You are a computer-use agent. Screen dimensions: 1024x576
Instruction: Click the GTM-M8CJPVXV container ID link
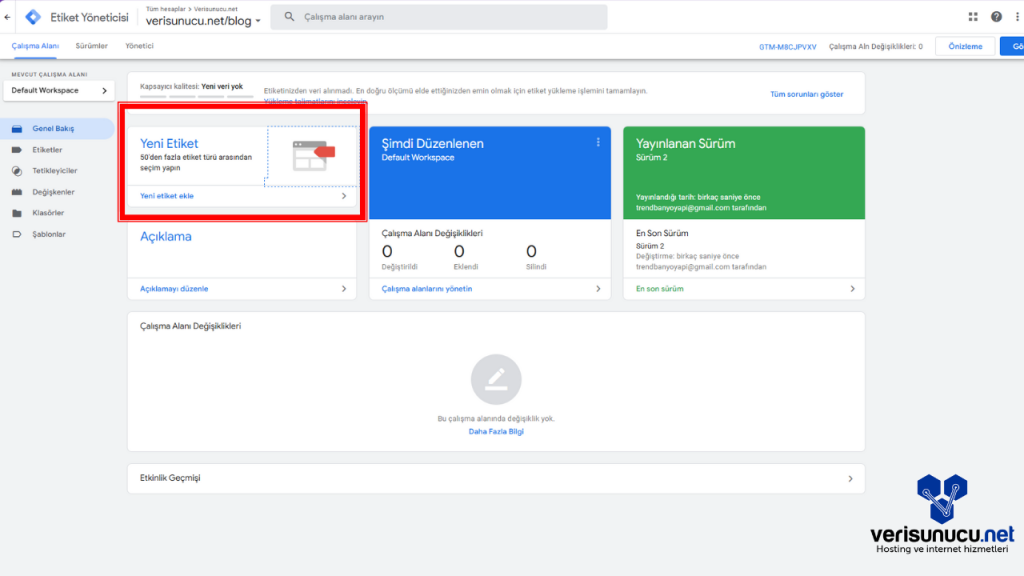point(788,47)
